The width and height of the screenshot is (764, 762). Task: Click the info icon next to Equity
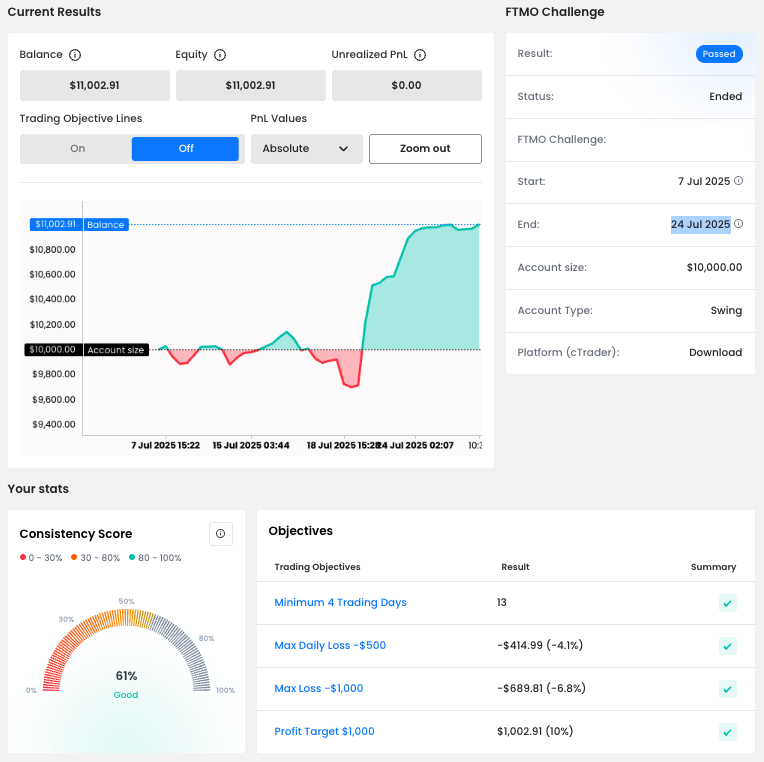[x=220, y=55]
